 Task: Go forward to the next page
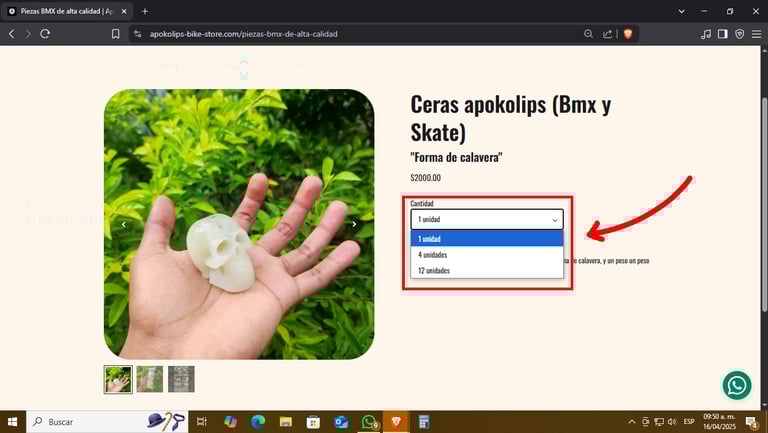click(28, 34)
